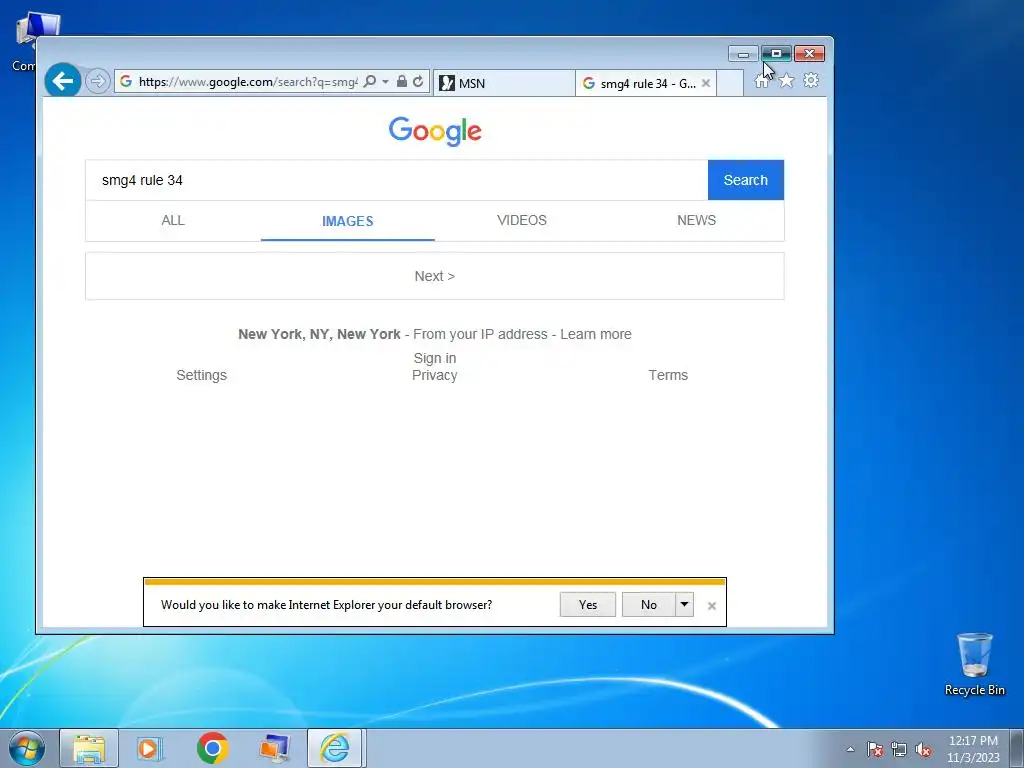Click the Show desktop button

(x=1017, y=748)
